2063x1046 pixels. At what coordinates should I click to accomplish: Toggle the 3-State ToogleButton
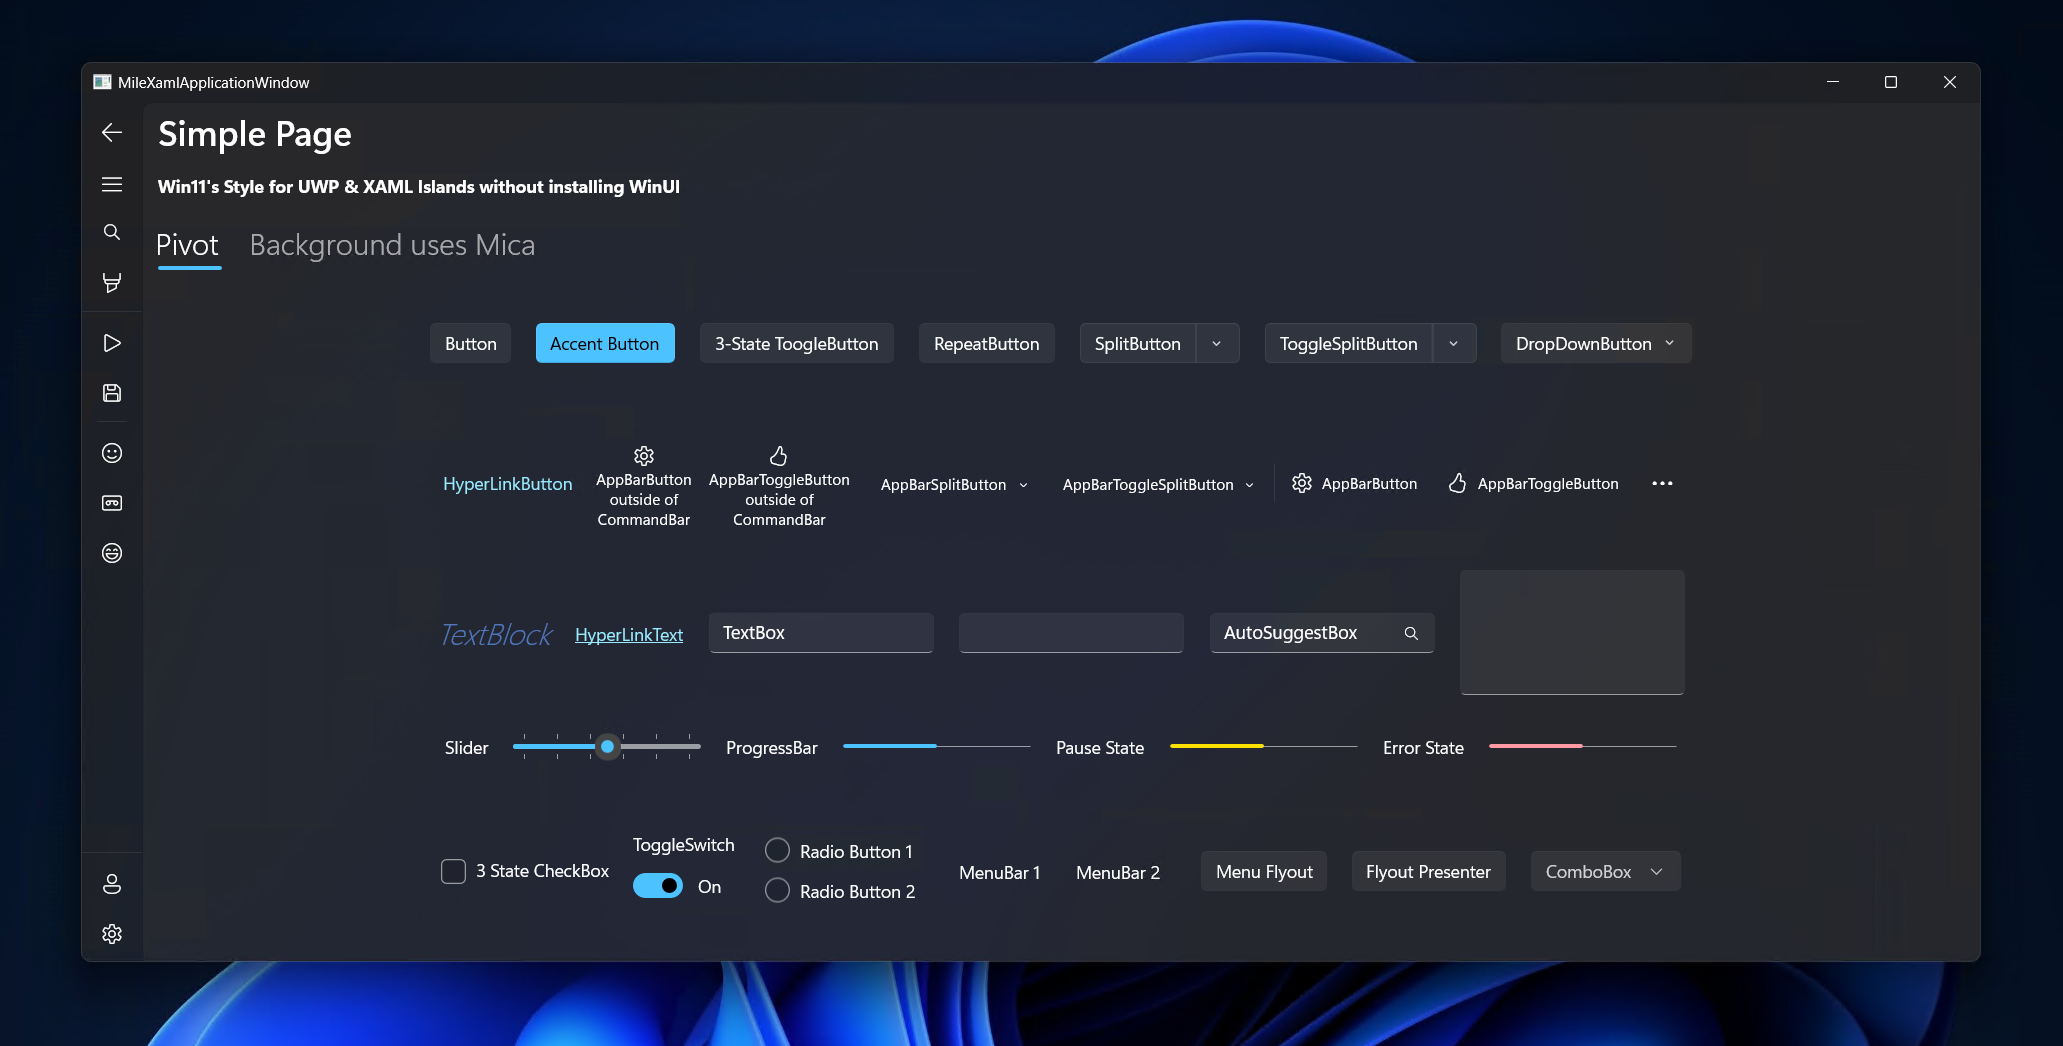click(x=796, y=343)
